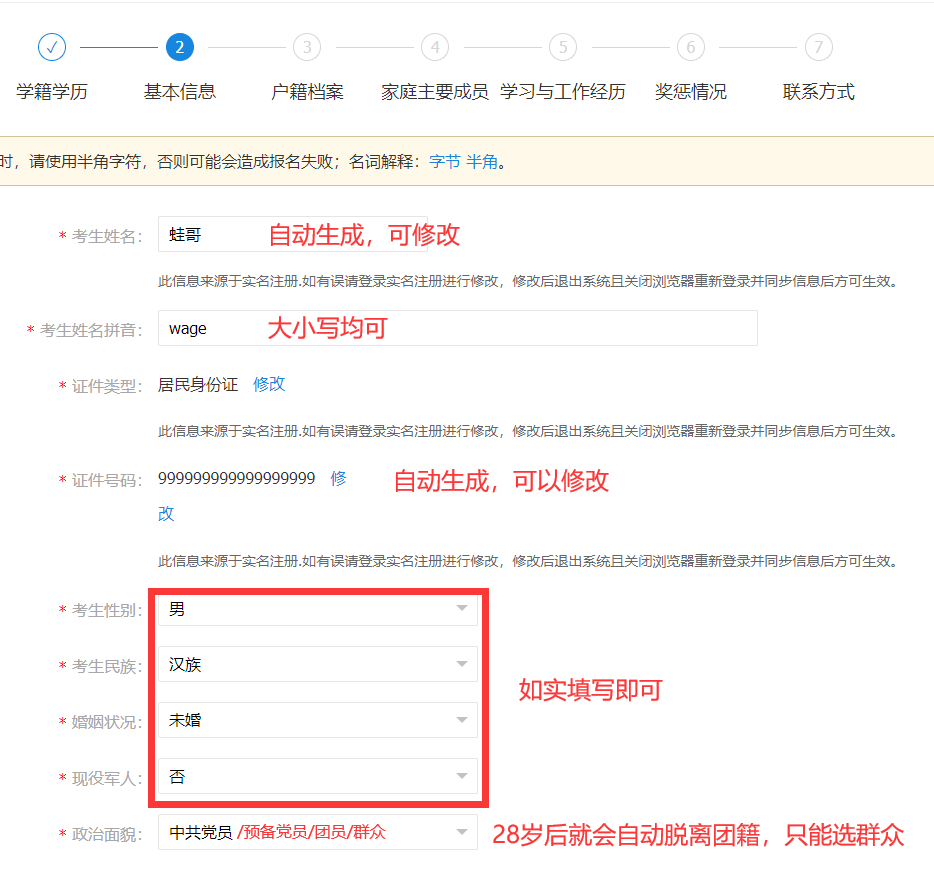The width and height of the screenshot is (934, 873).
Task: Click step 5 circle for 学习与工作经历
Action: coord(562,47)
